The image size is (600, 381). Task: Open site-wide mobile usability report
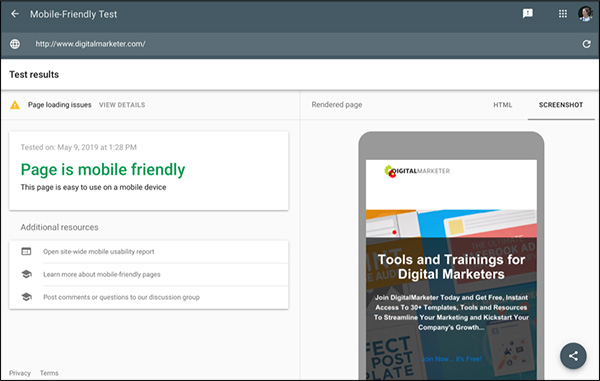pyautogui.click(x=99, y=251)
